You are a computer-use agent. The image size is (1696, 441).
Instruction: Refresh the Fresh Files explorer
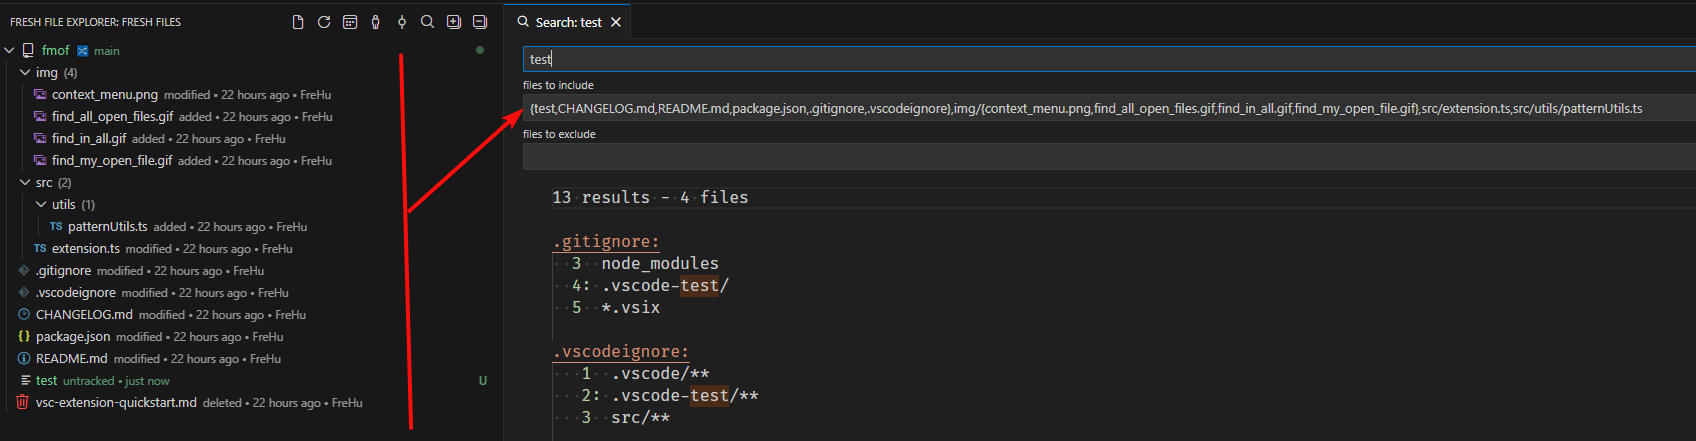(x=324, y=22)
